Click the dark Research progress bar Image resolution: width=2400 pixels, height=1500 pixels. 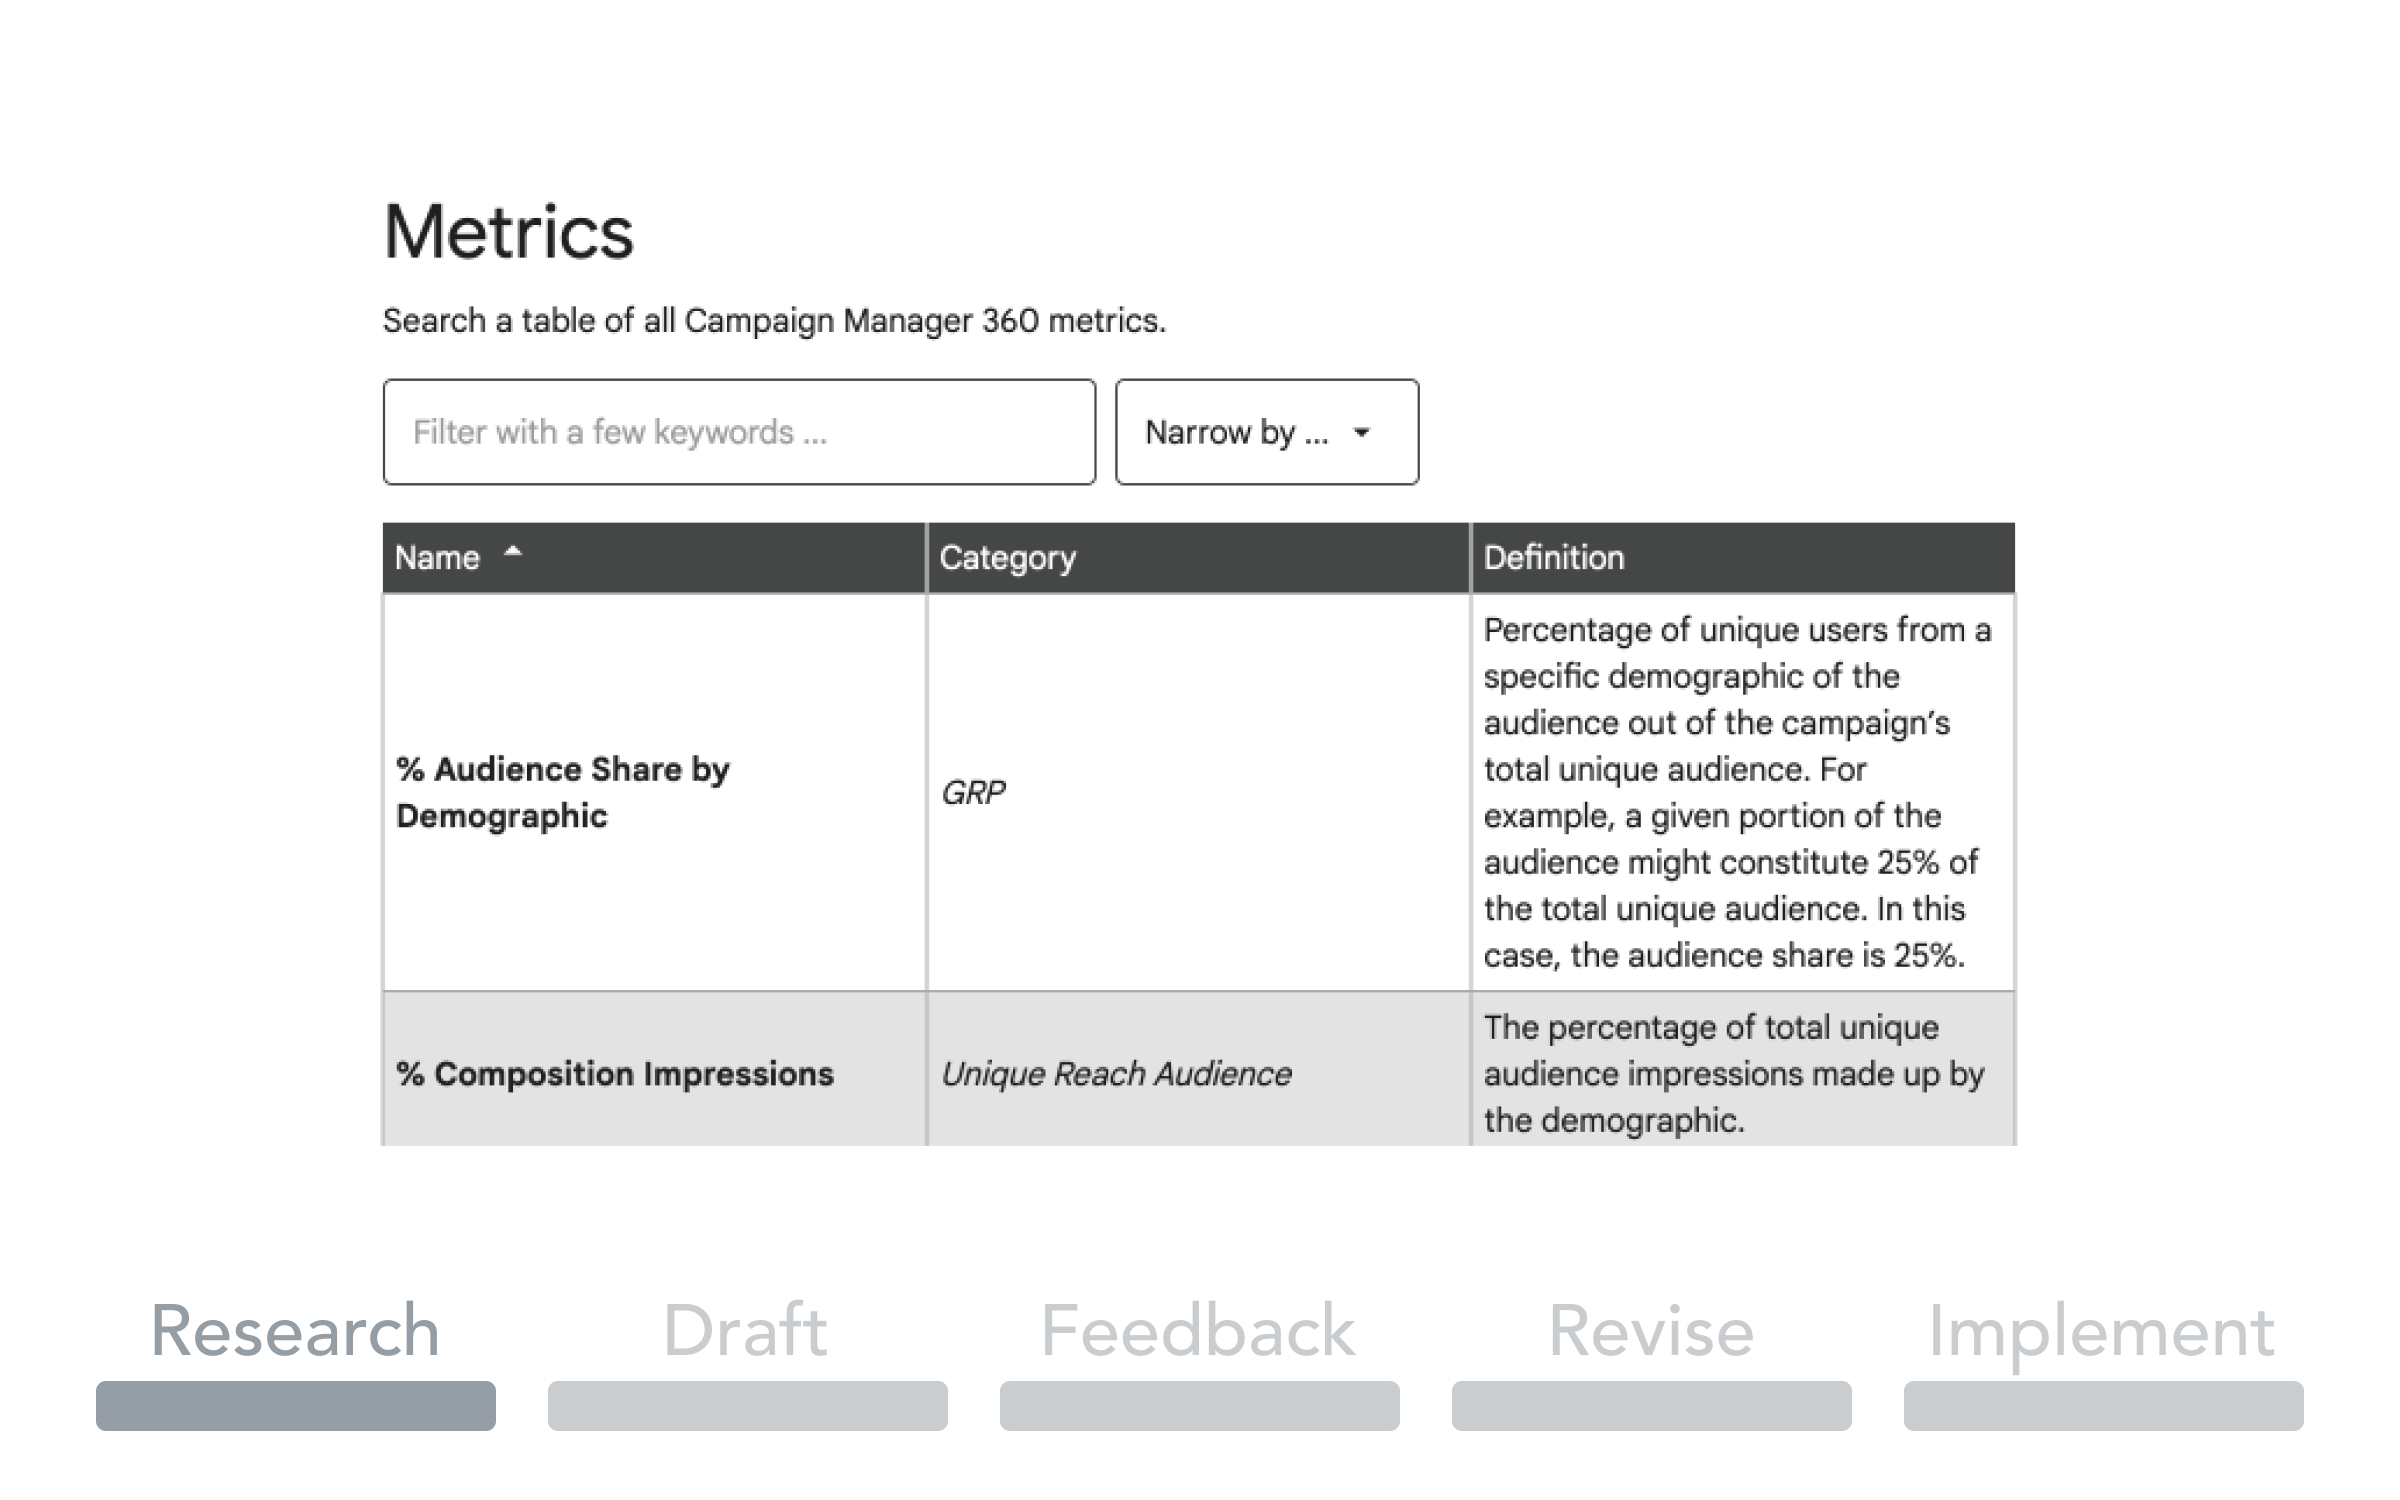[296, 1406]
